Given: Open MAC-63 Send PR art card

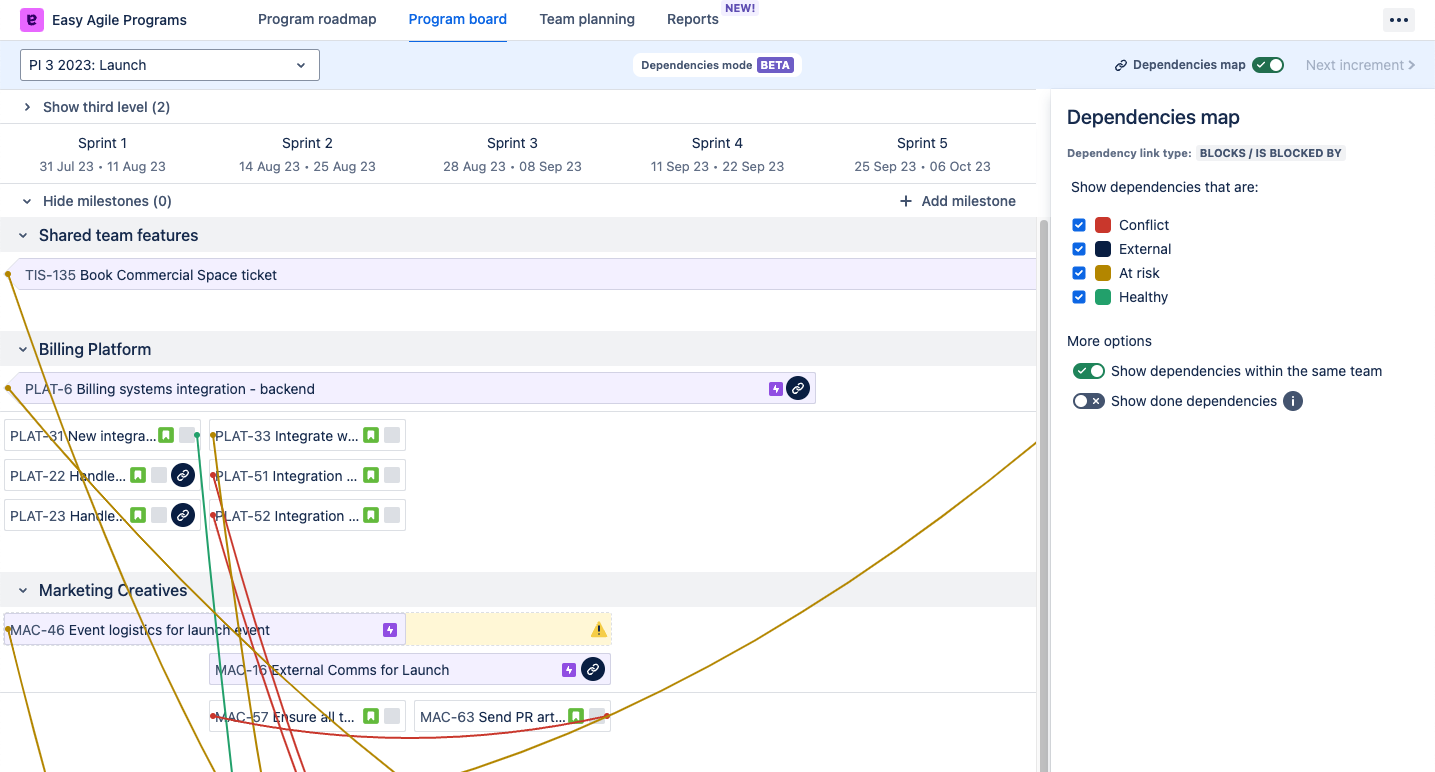Looking at the screenshot, I should pyautogui.click(x=512, y=716).
